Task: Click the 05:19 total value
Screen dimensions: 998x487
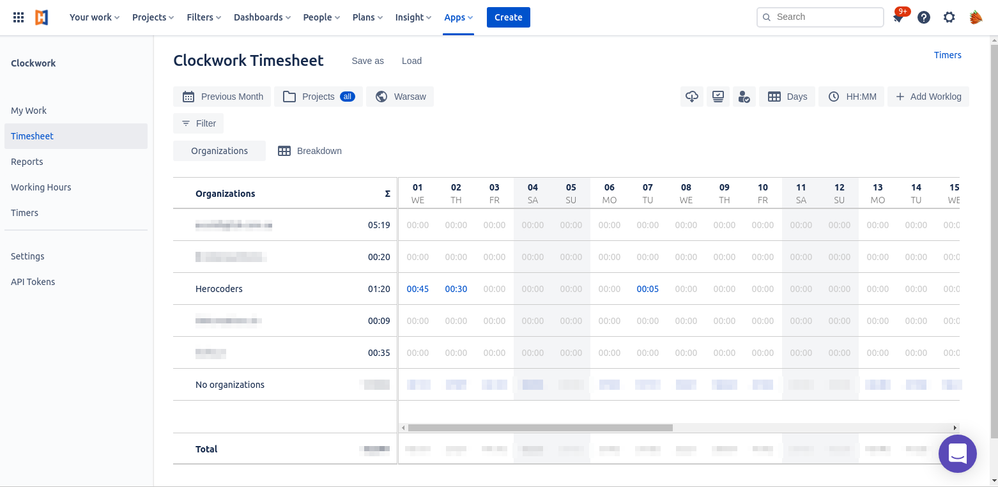Action: [x=379, y=225]
